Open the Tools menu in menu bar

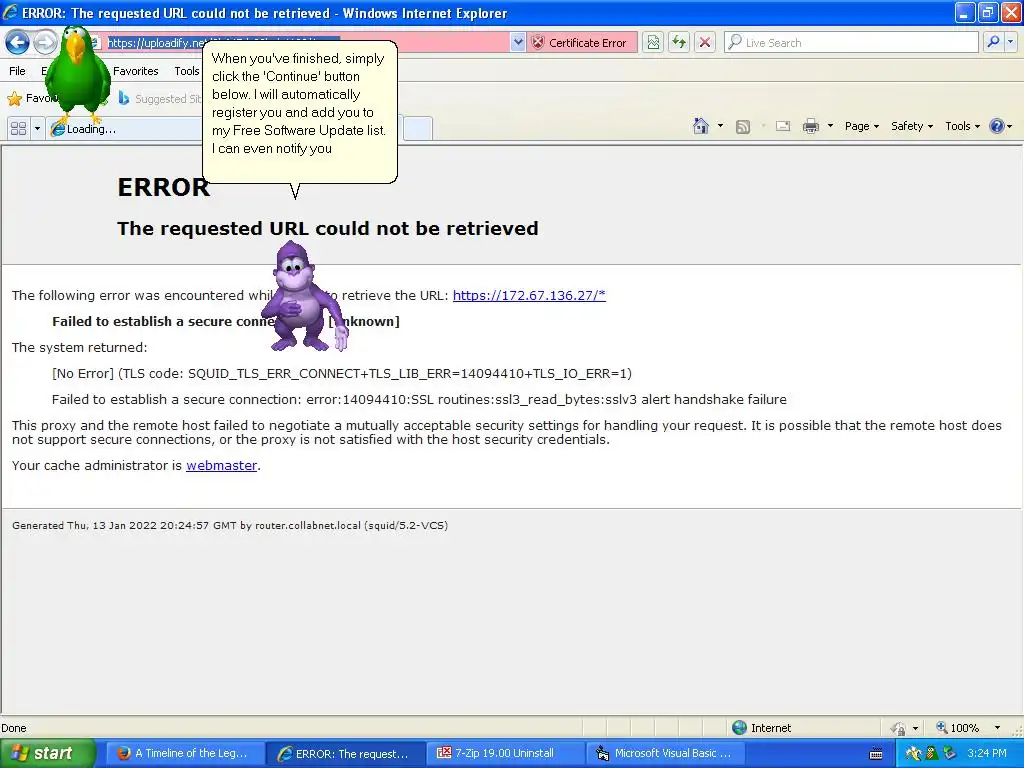click(187, 71)
